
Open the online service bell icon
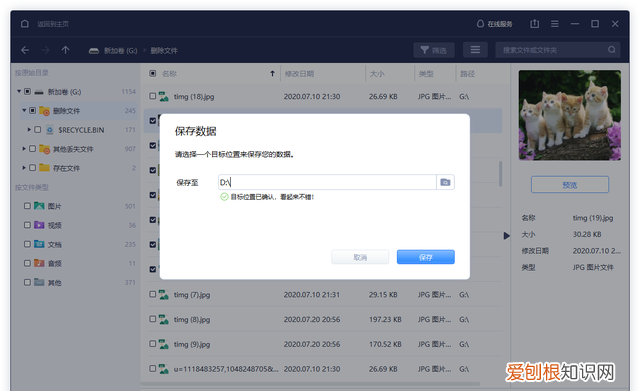(480, 24)
